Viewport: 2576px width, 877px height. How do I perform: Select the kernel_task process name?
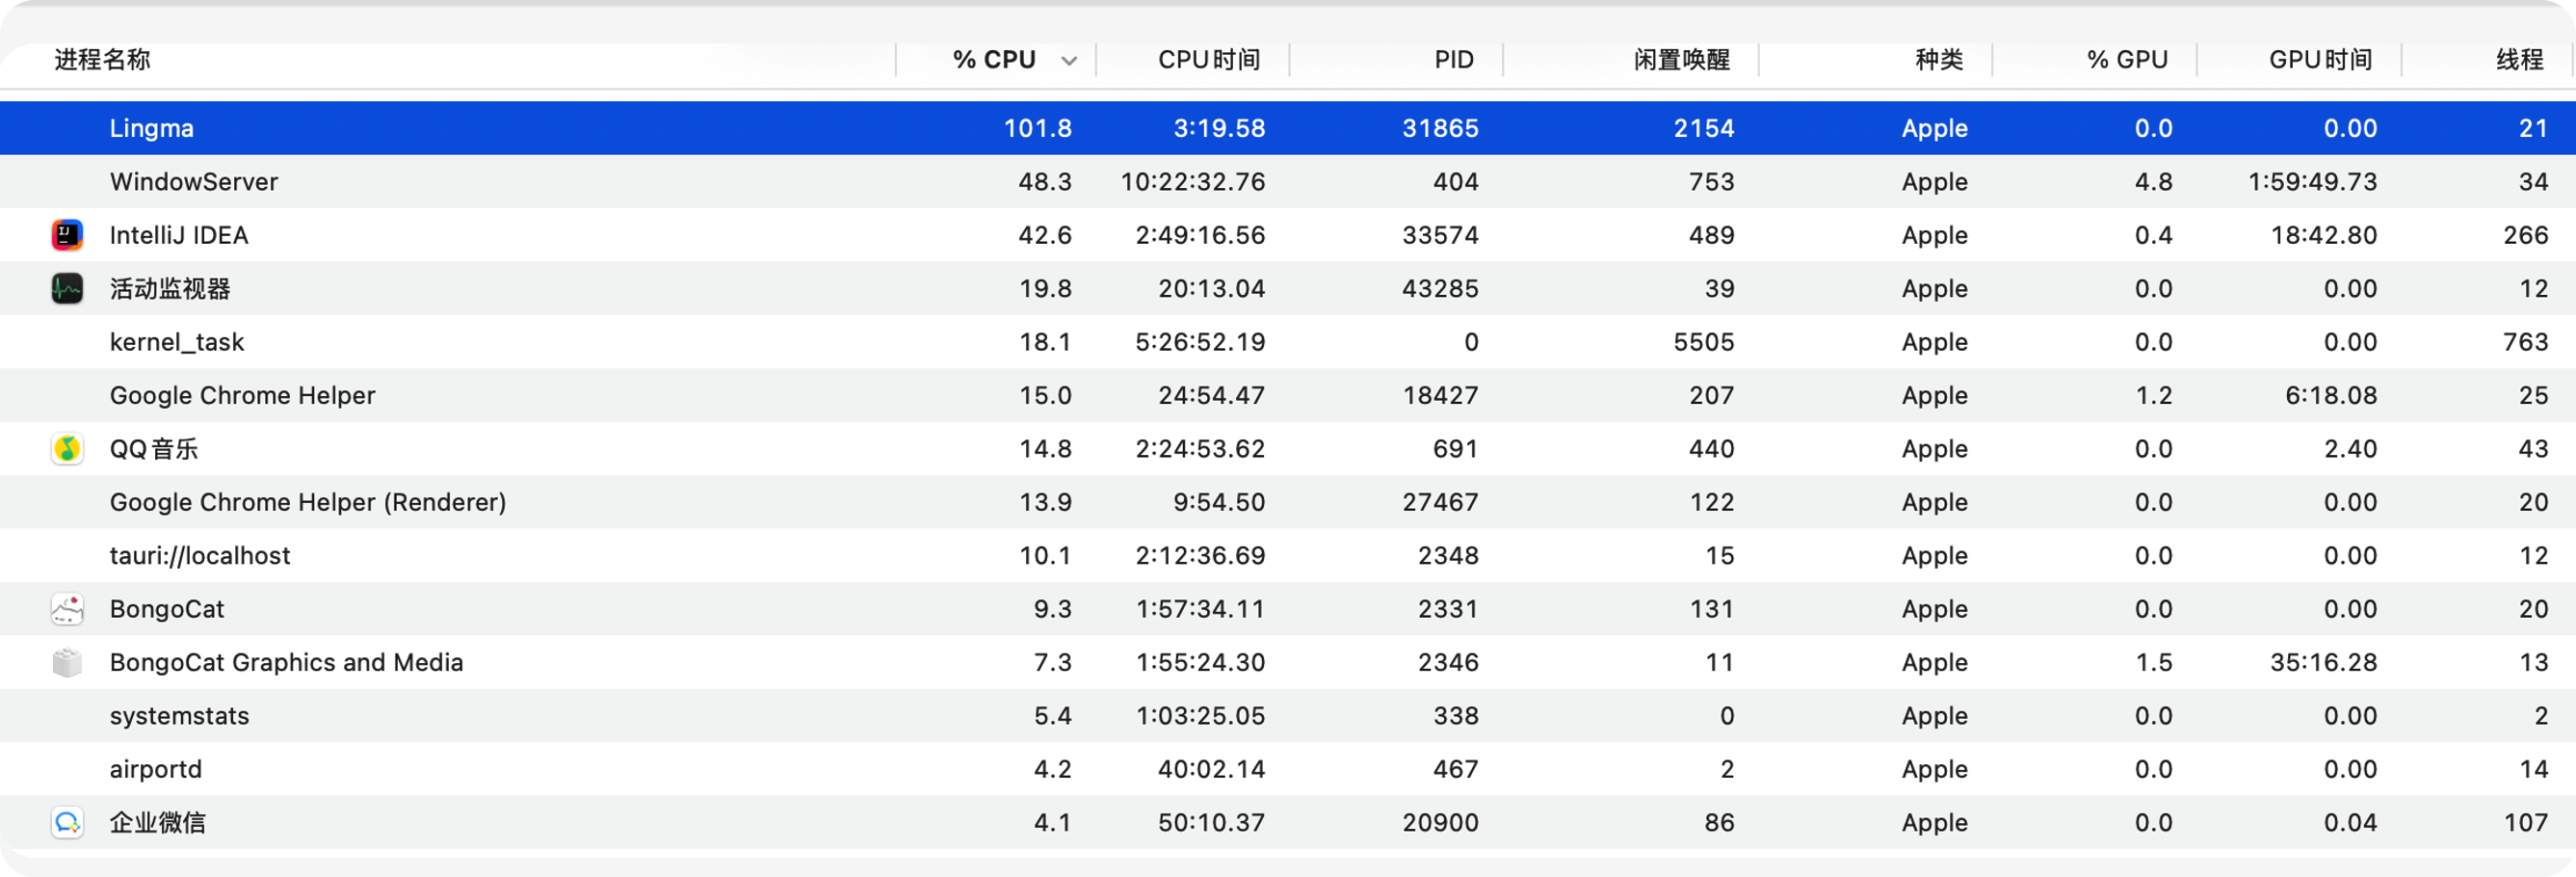pyautogui.click(x=177, y=342)
